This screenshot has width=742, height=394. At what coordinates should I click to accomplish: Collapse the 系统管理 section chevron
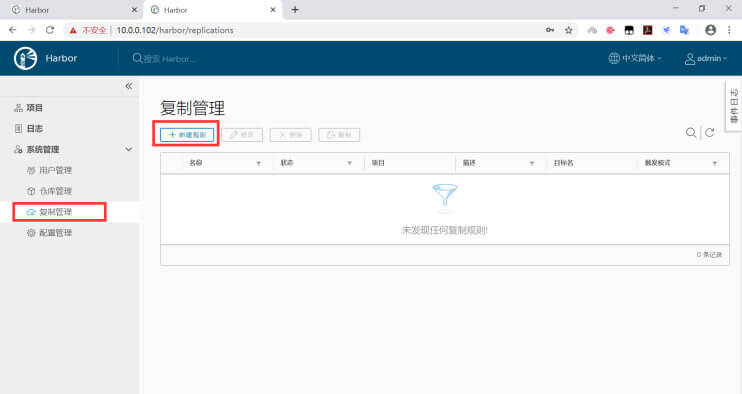click(129, 149)
